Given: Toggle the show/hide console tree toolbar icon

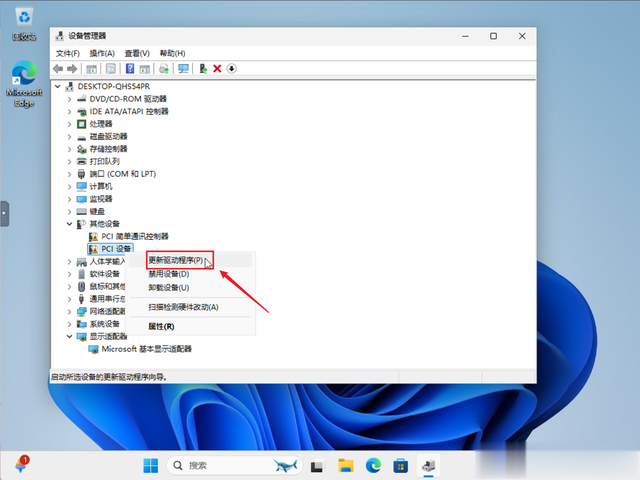Looking at the screenshot, I should [91, 69].
